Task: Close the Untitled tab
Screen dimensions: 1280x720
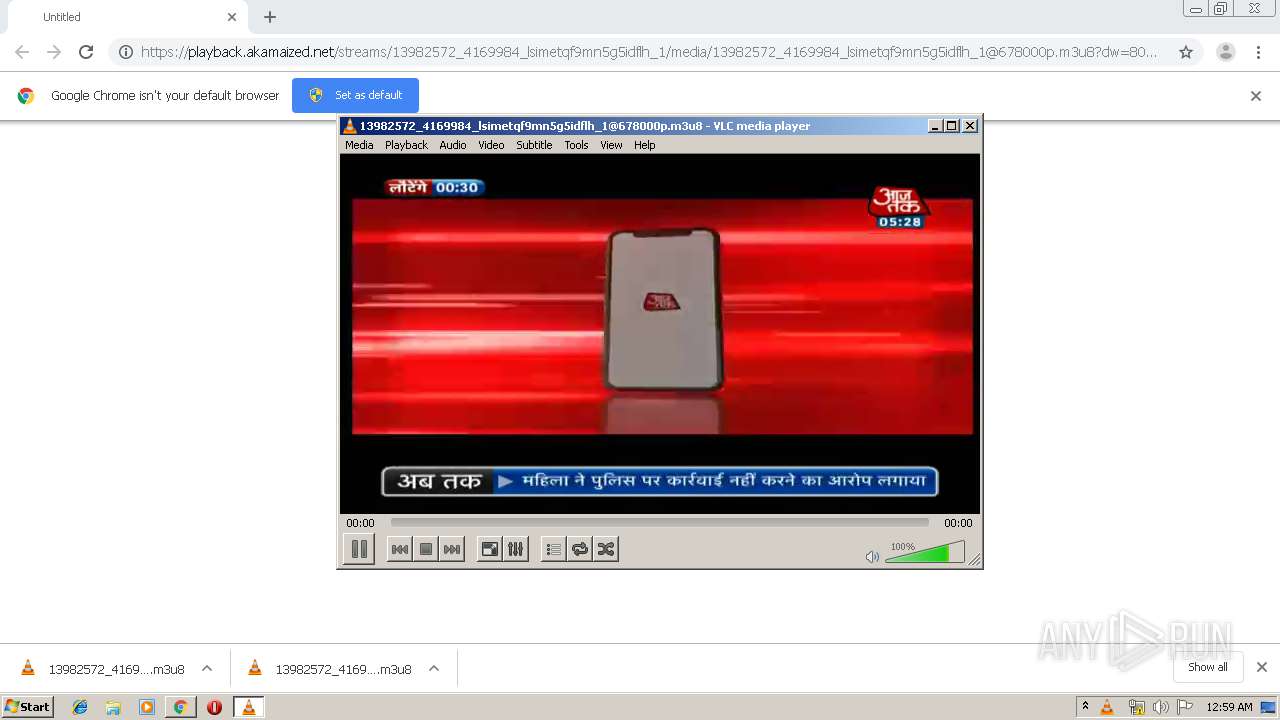Action: point(232,17)
